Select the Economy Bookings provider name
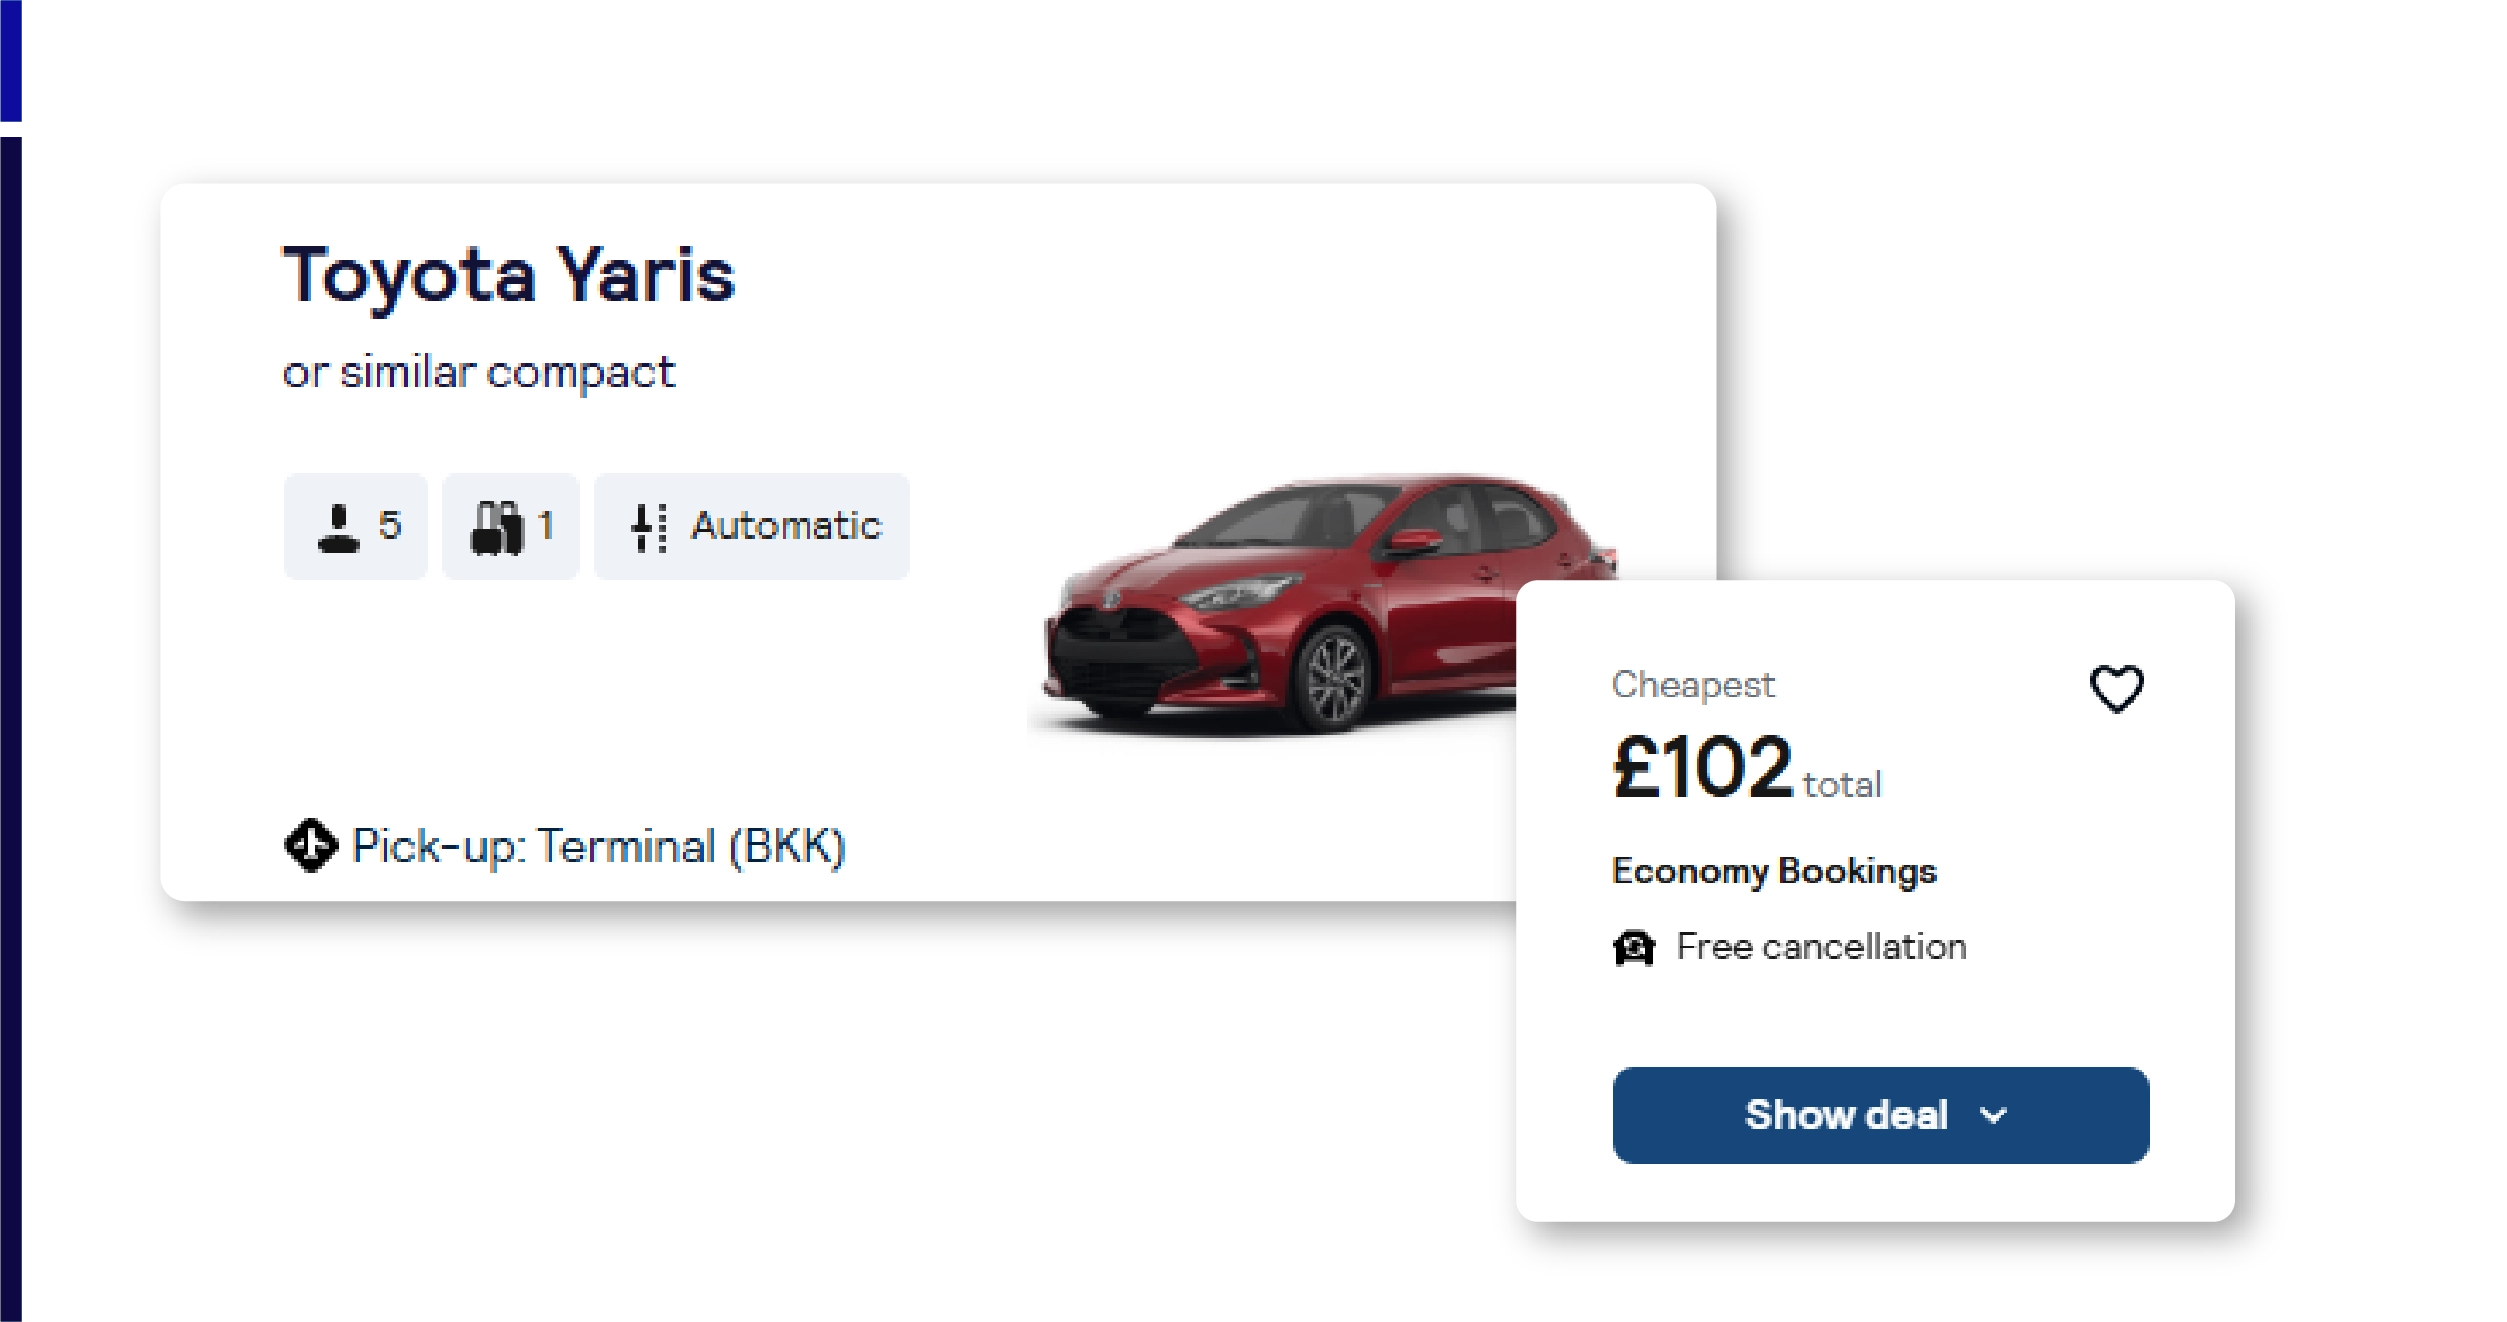This screenshot has width=2507, height=1322. click(x=1774, y=871)
